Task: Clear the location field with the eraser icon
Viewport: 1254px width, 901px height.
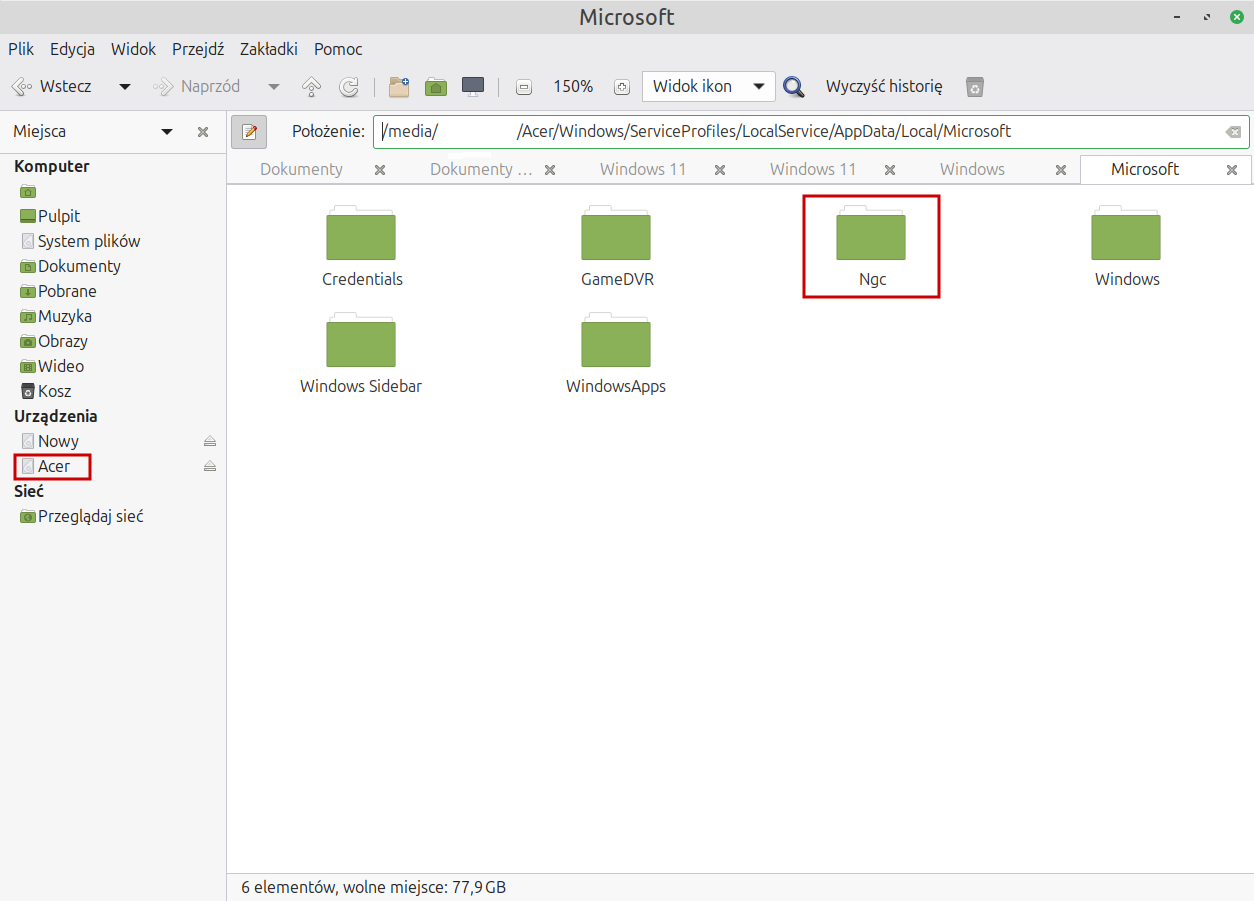Action: click(x=1234, y=132)
